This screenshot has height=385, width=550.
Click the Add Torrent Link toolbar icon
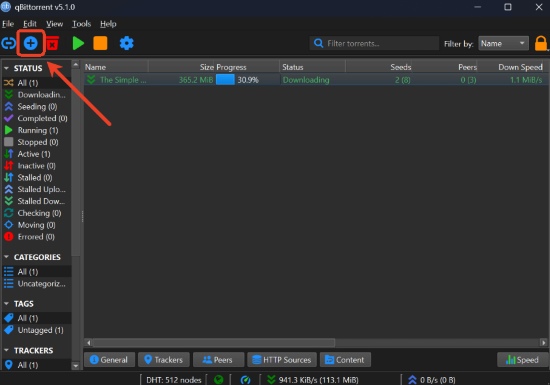[8, 43]
